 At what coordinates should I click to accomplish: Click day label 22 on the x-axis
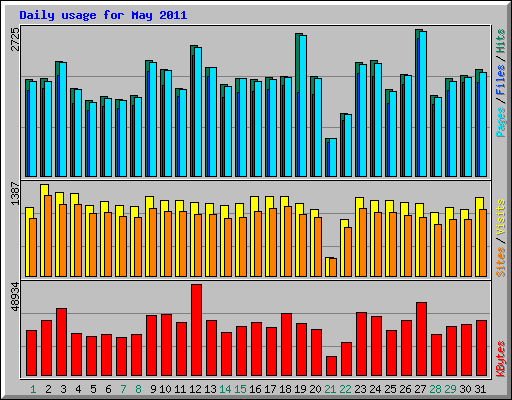345,389
